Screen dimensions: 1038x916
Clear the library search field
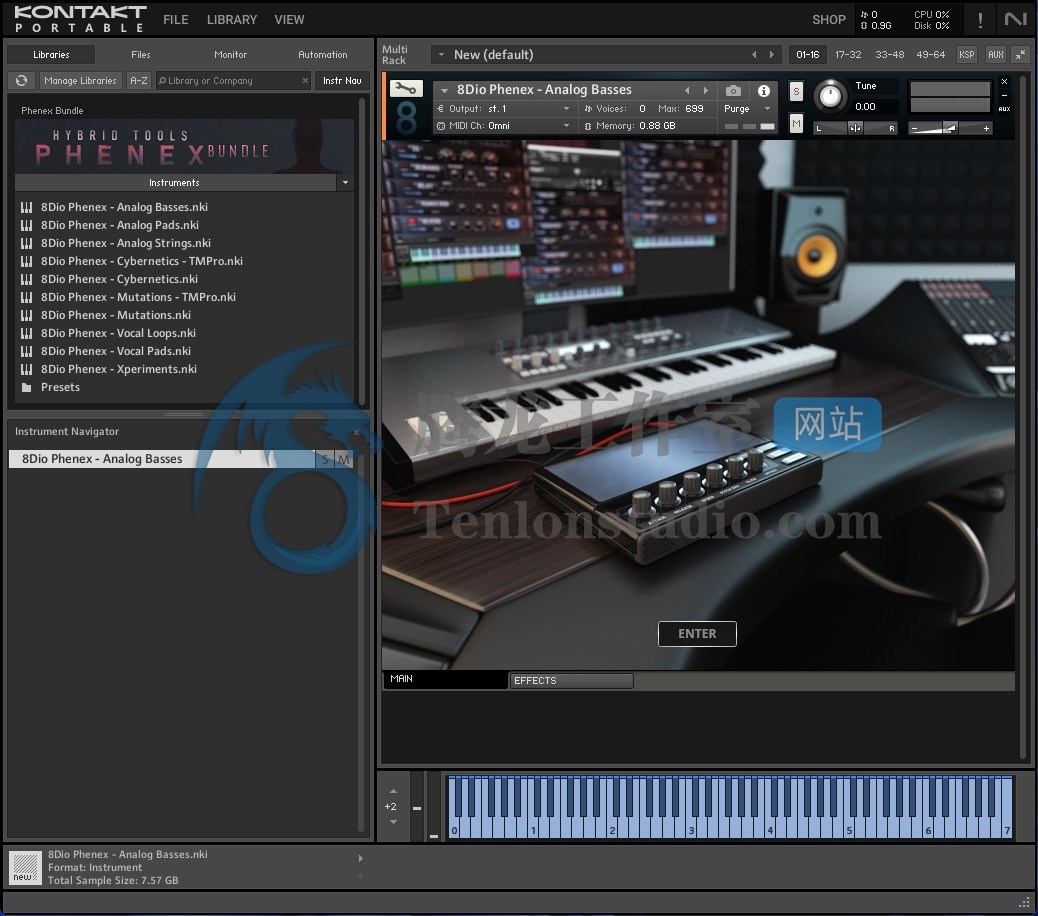305,81
